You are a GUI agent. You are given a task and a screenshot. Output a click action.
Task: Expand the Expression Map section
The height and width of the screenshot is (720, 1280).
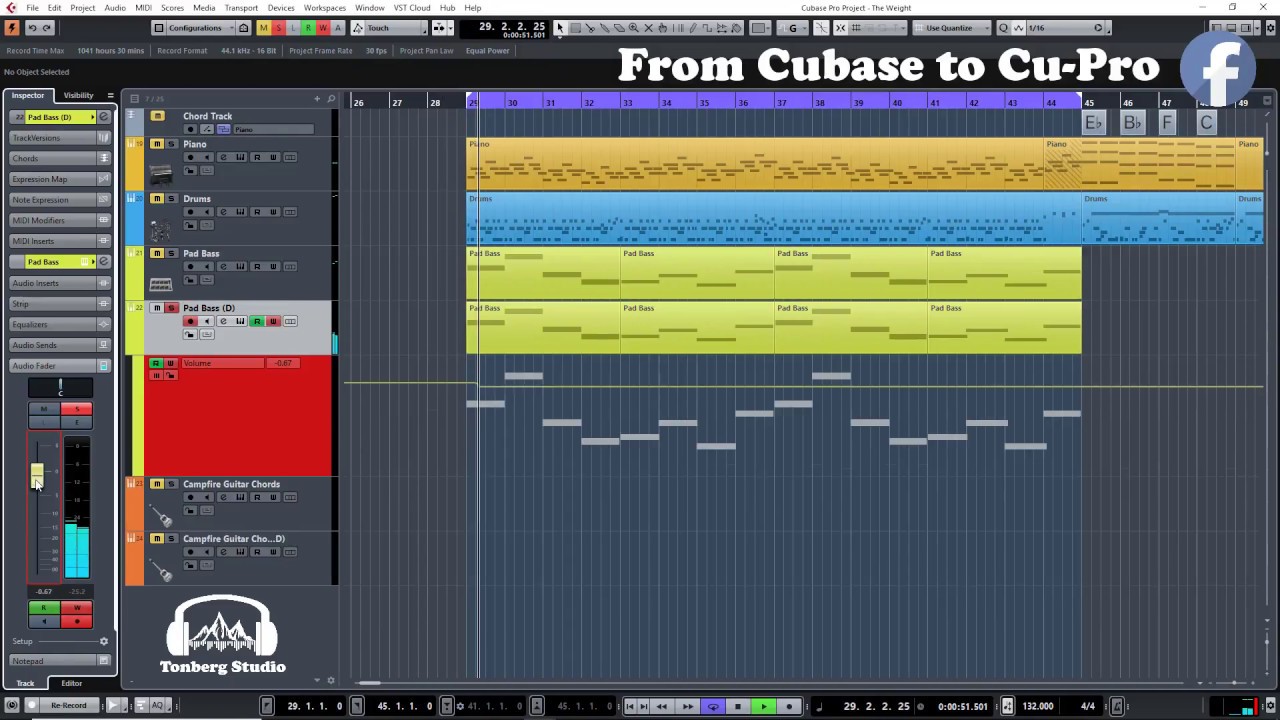point(60,179)
